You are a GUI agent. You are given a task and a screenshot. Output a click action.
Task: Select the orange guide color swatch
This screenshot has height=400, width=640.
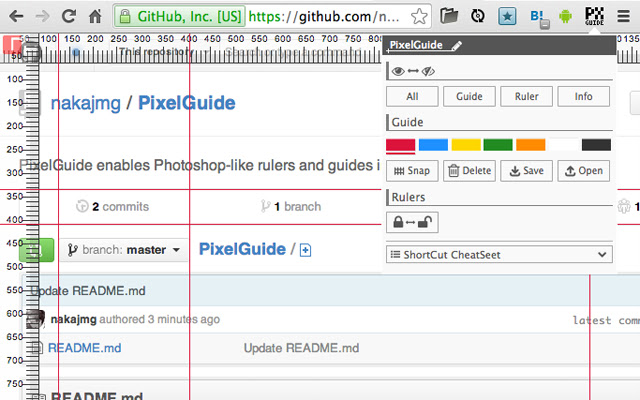click(531, 145)
